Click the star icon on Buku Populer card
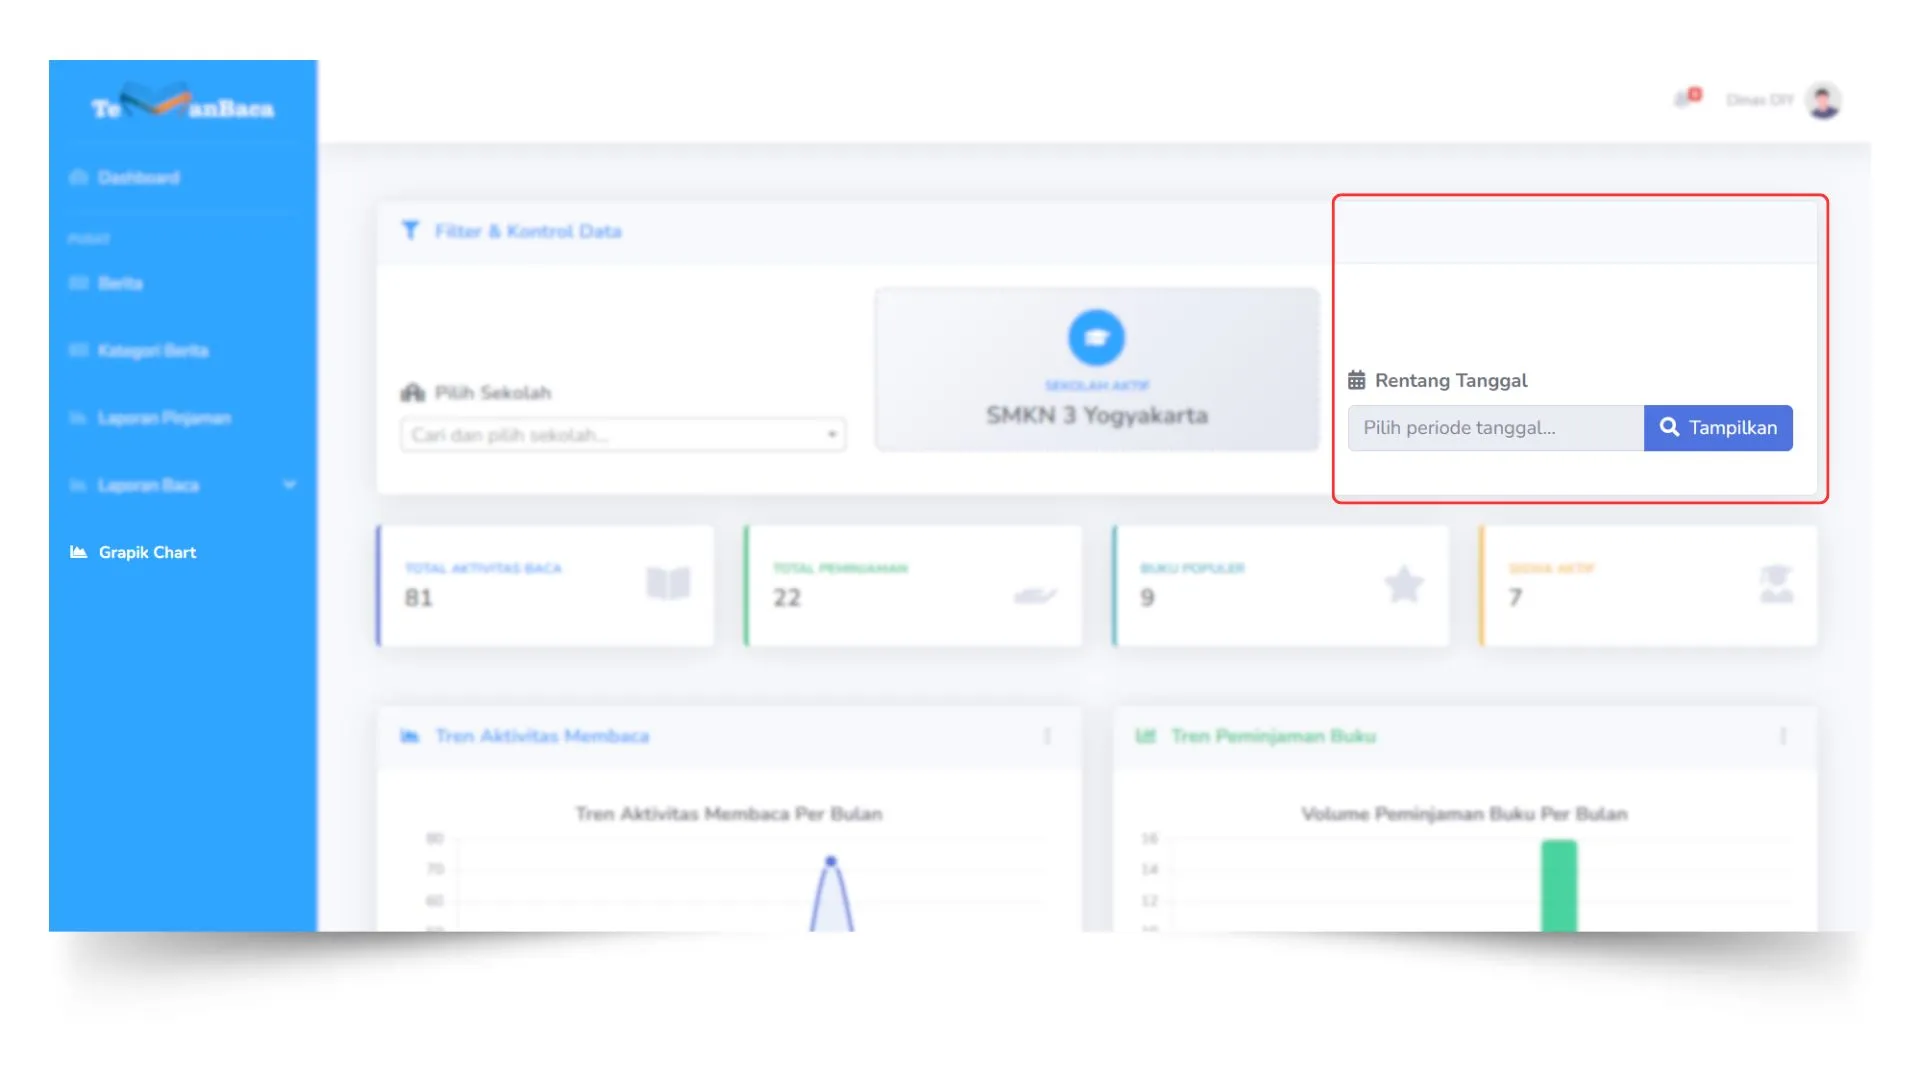This screenshot has width=1920, height=1080. pyautogui.click(x=1403, y=584)
